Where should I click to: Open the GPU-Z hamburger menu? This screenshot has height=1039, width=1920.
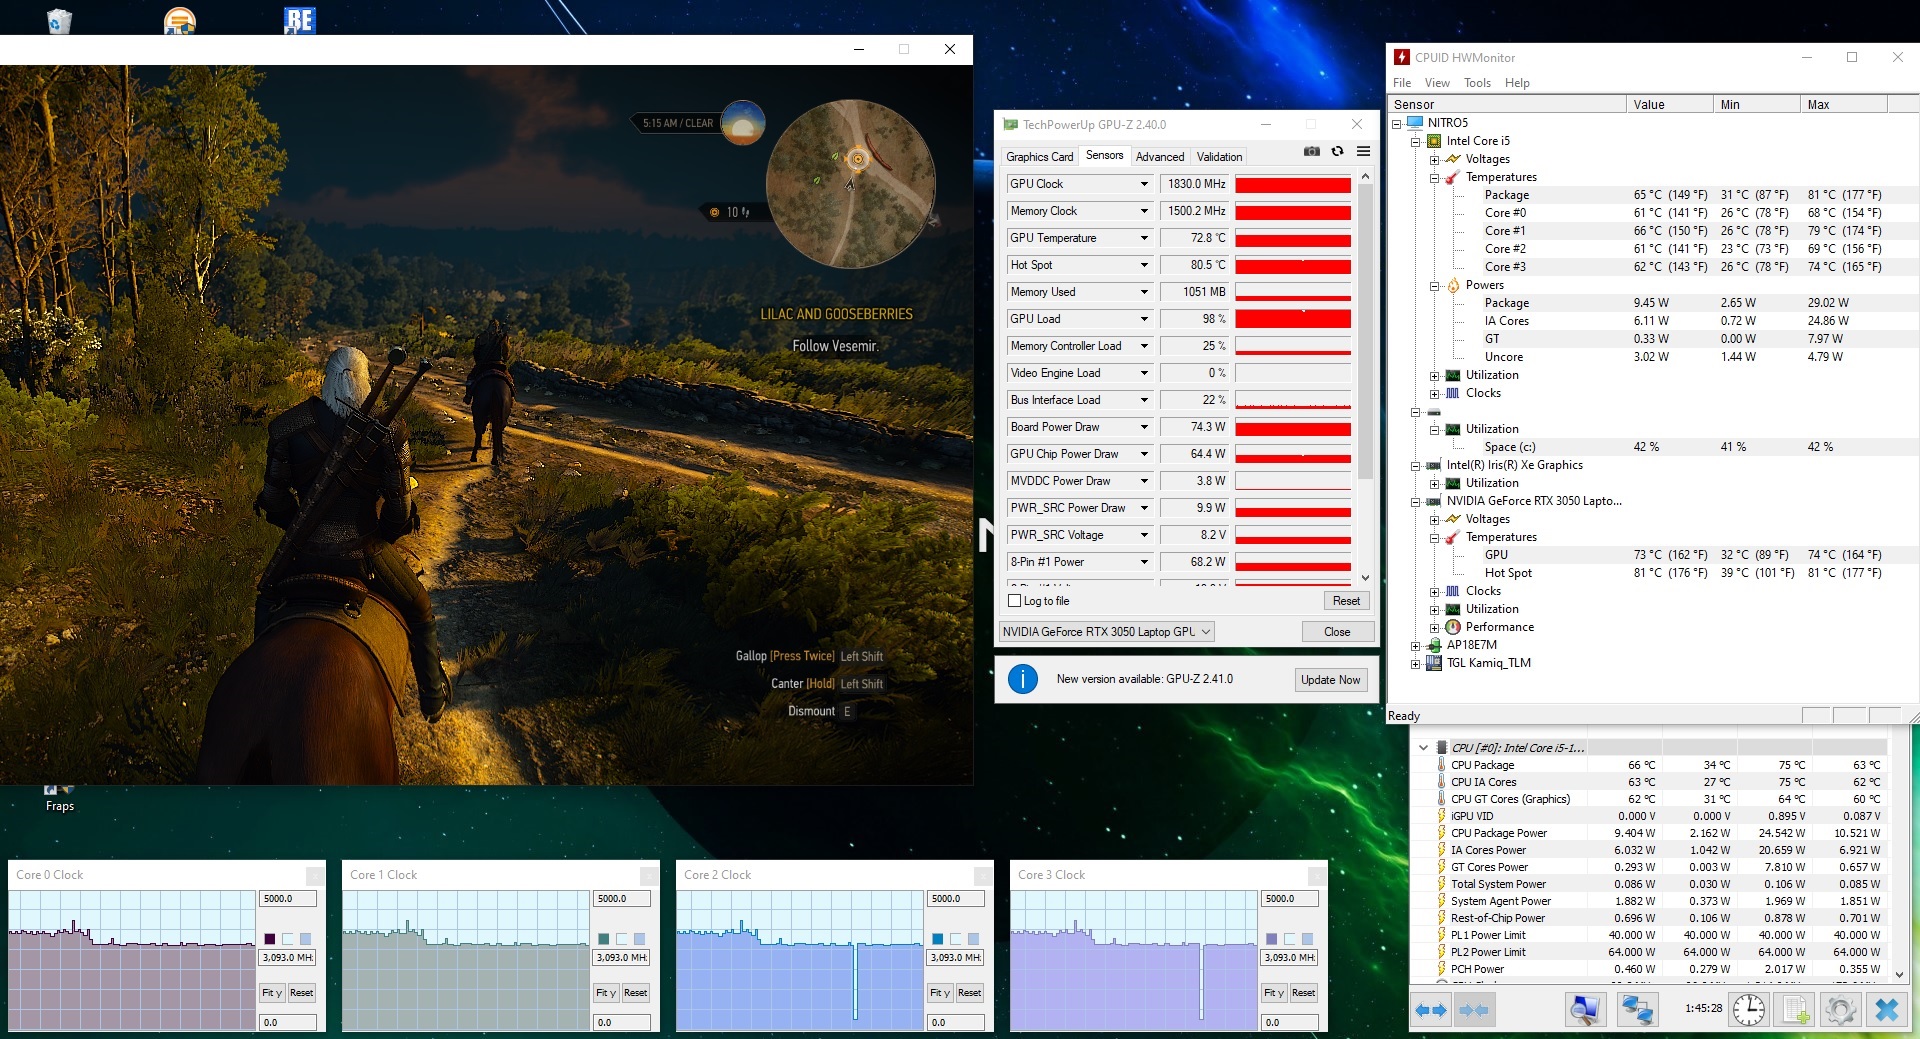[1363, 151]
